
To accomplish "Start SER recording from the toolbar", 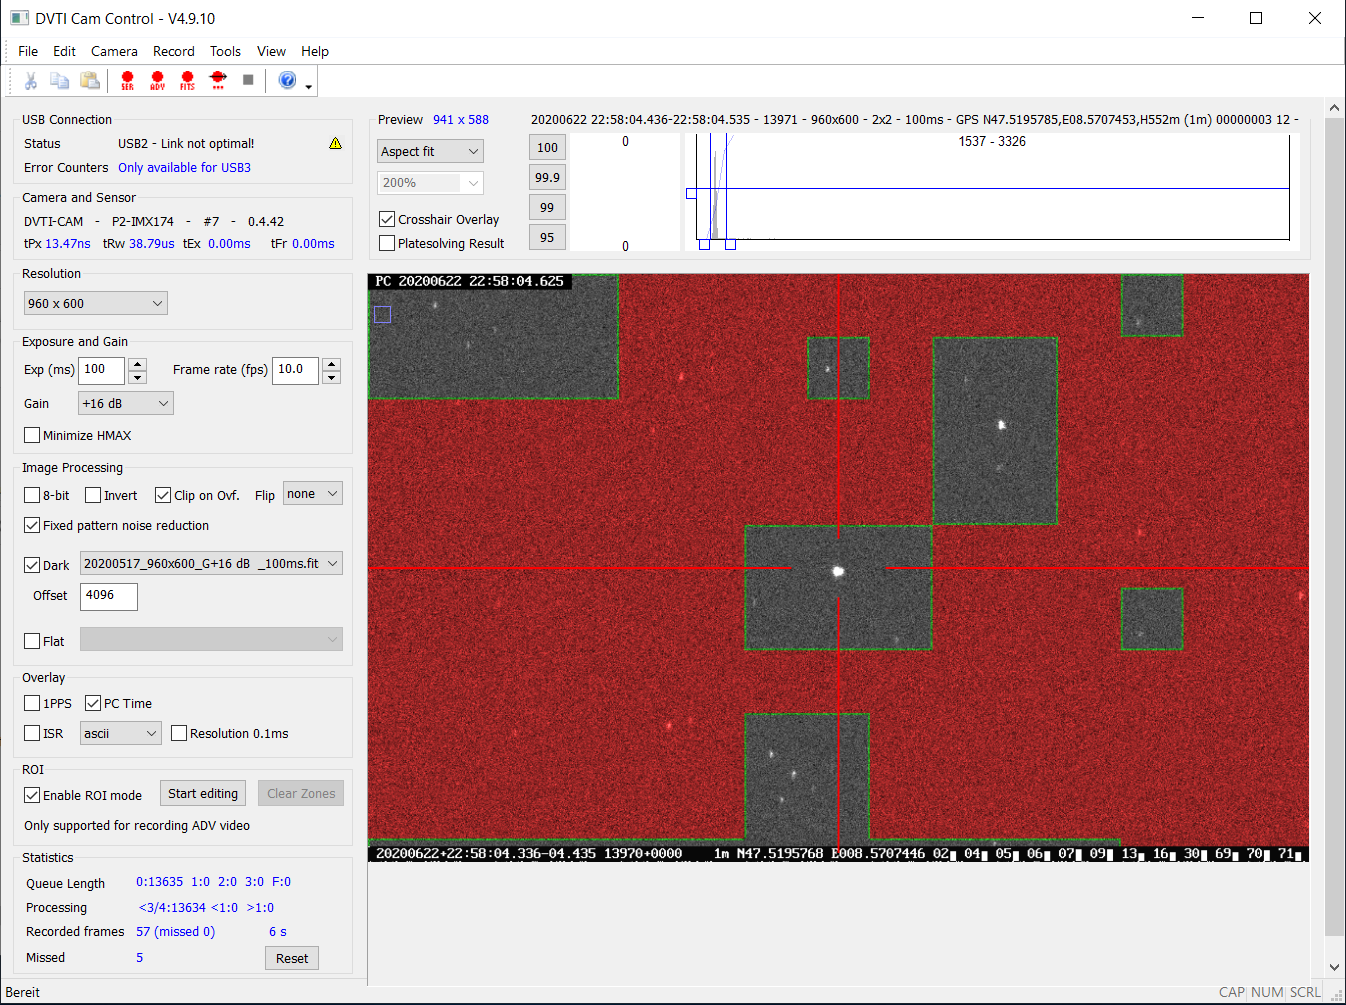I will point(127,81).
